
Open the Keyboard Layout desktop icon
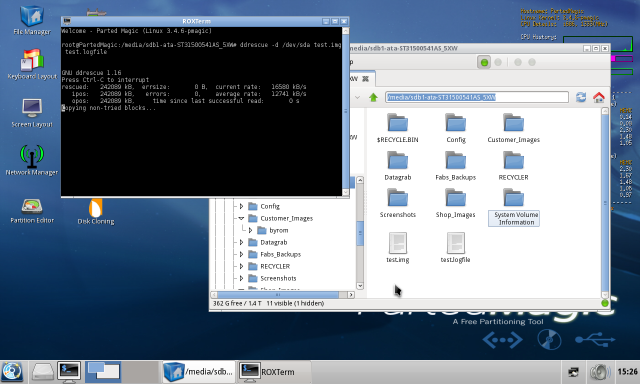tap(32, 64)
